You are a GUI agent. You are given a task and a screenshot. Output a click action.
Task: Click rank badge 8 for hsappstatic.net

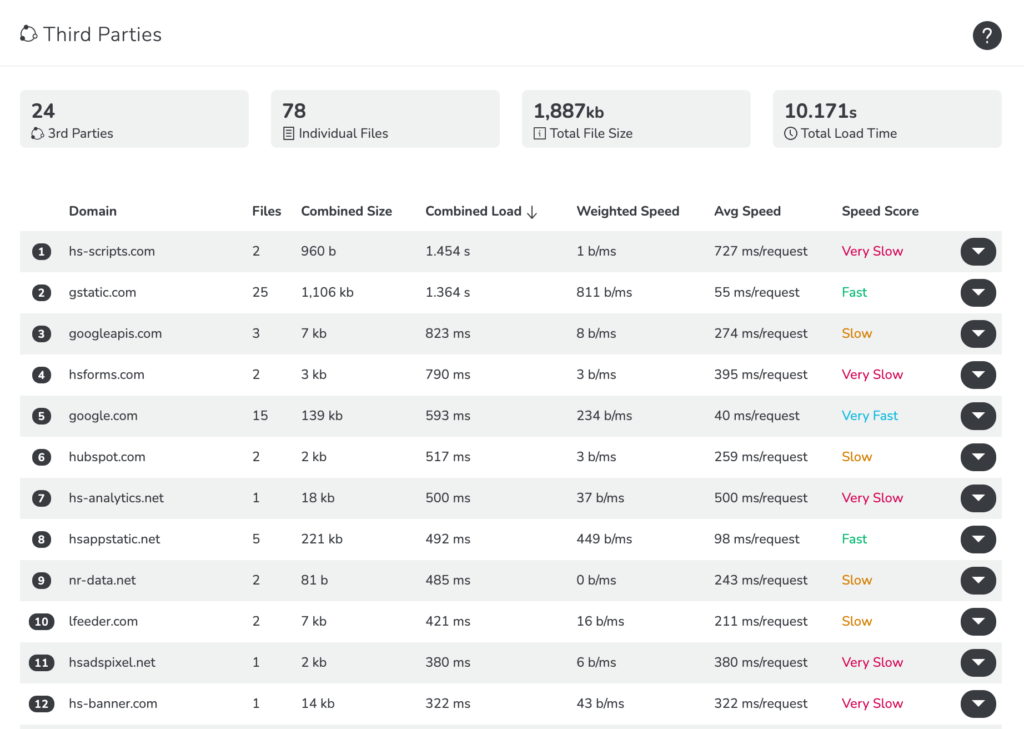pos(41,540)
